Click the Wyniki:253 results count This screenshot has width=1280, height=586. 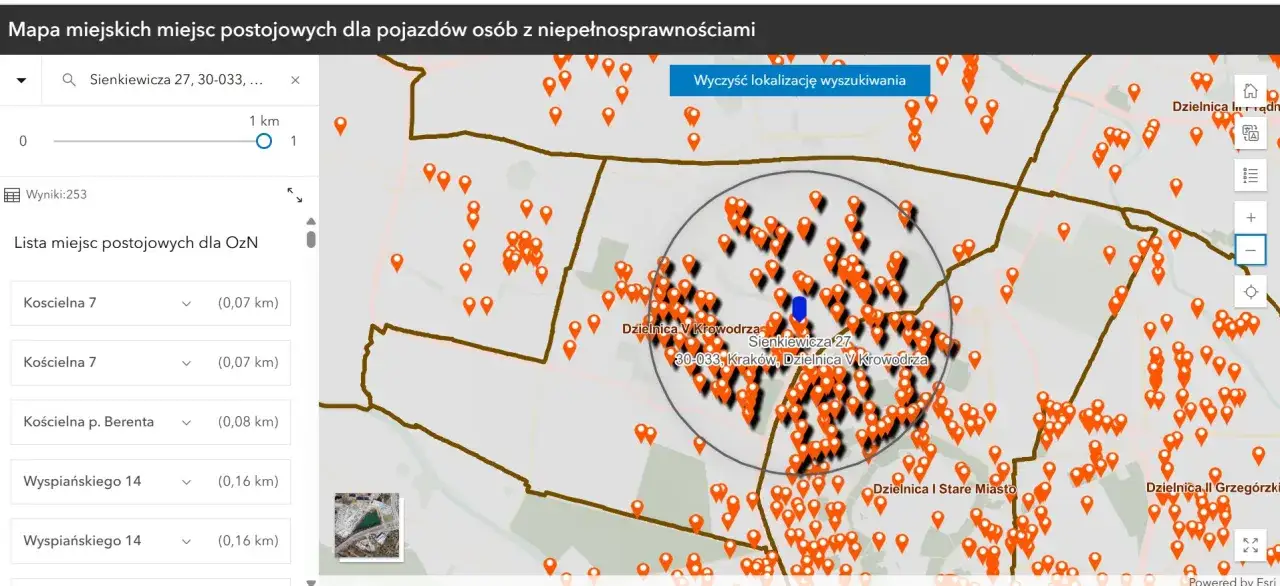[56, 194]
